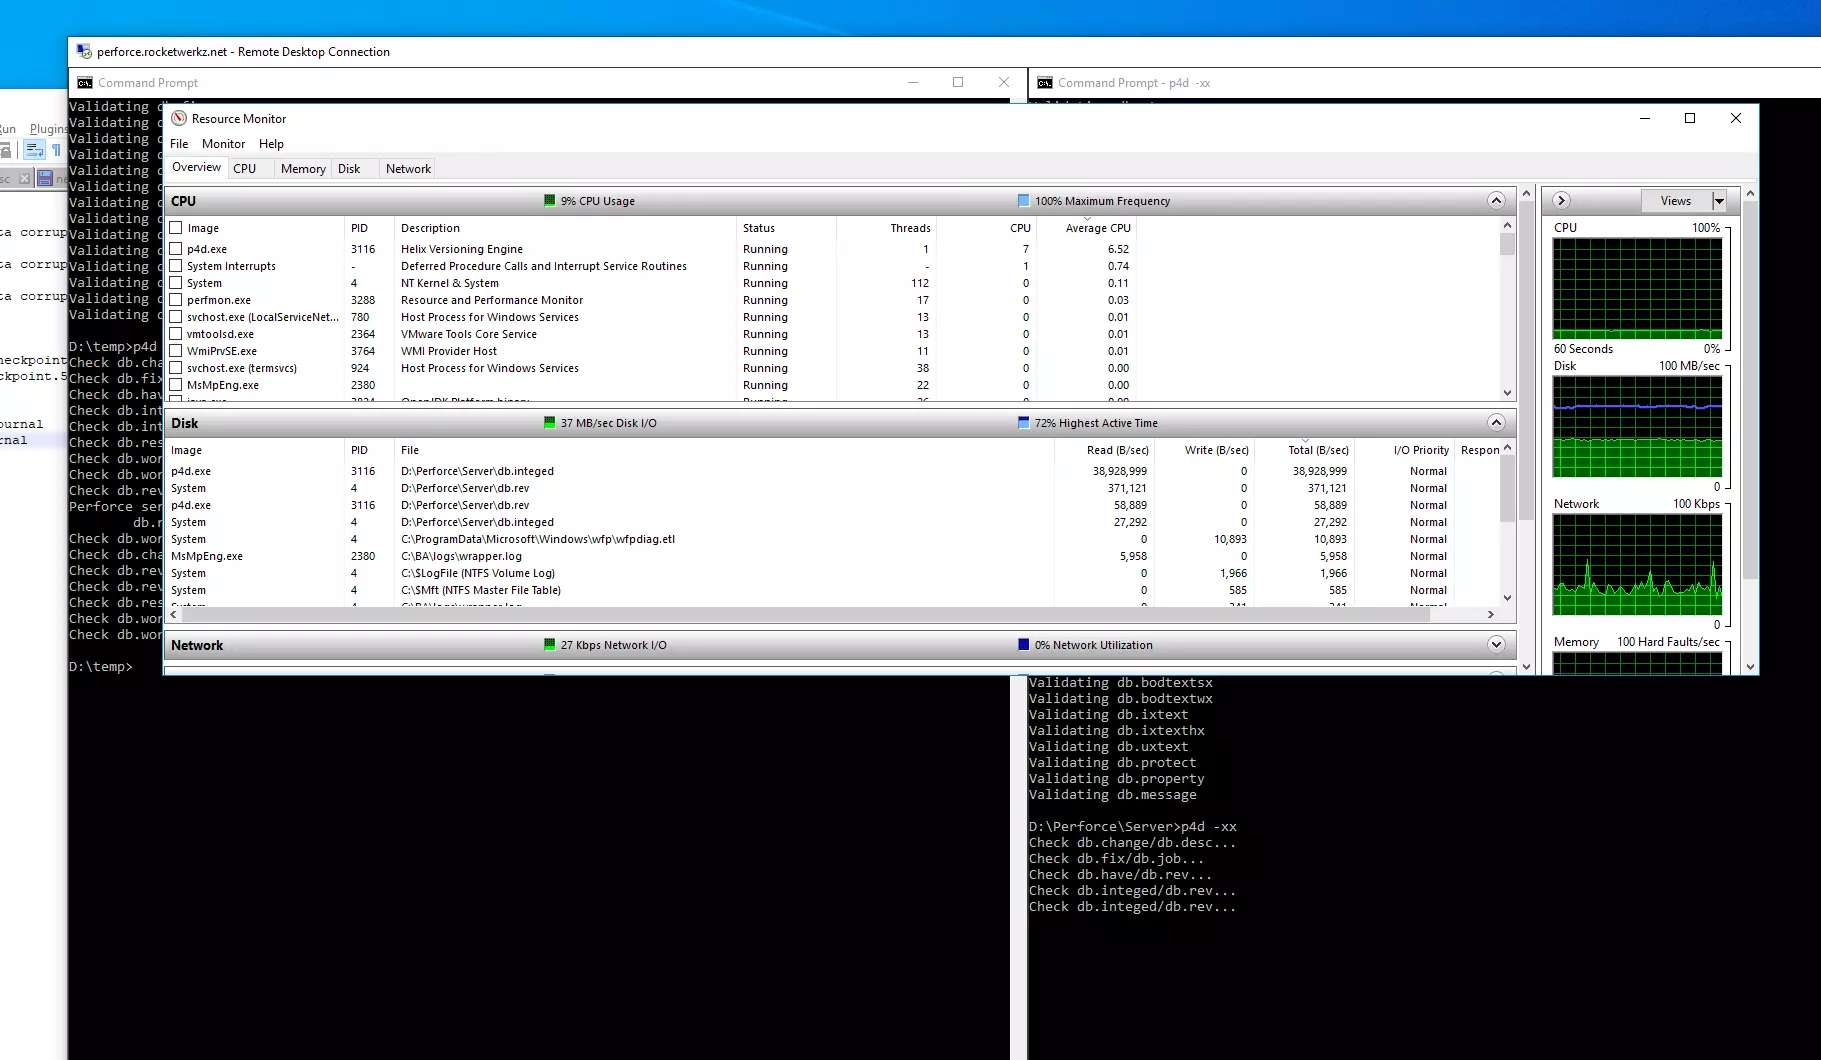Click the Resource Monitor title bar icon
The width and height of the screenshot is (1821, 1060).
click(179, 118)
